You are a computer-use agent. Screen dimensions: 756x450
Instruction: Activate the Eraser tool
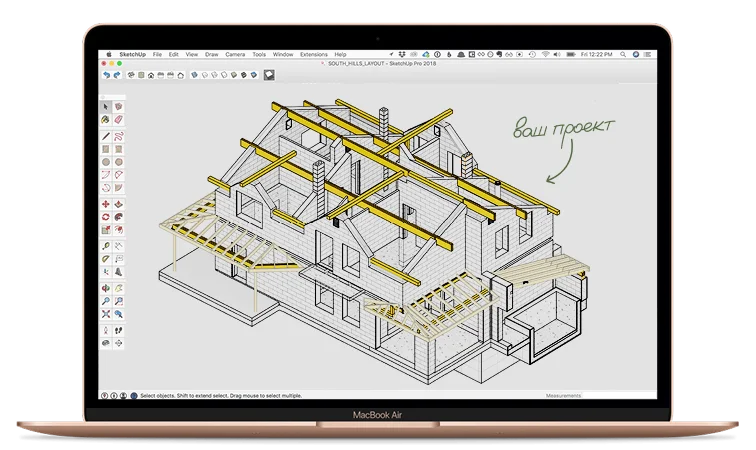click(x=118, y=119)
